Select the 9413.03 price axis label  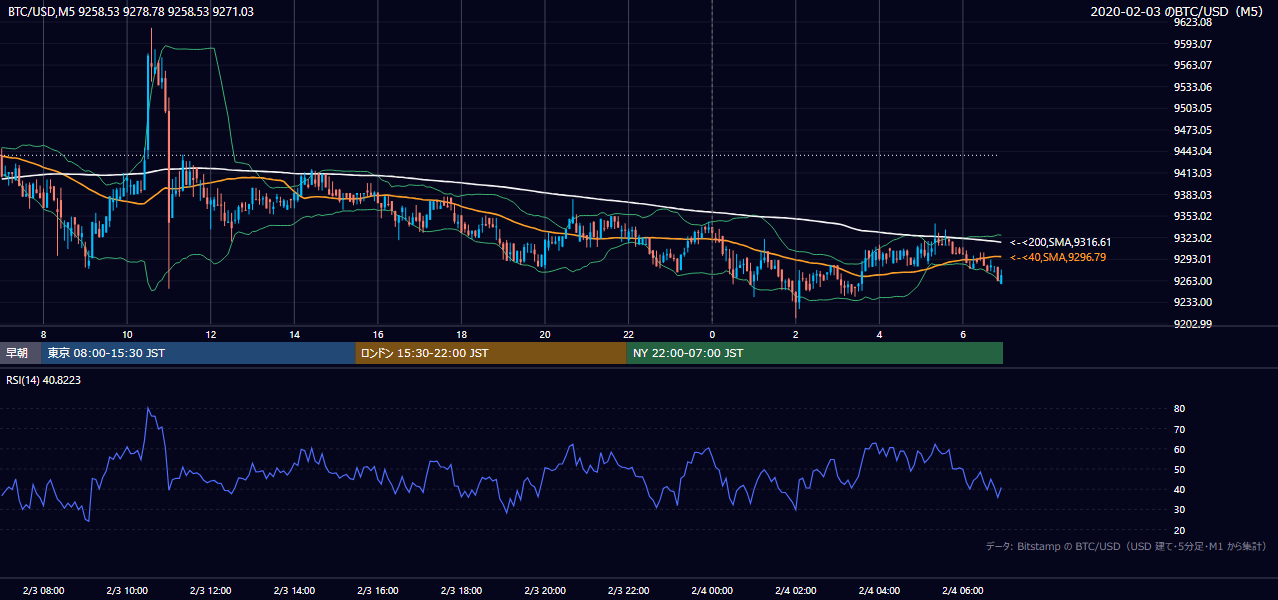click(1193, 173)
